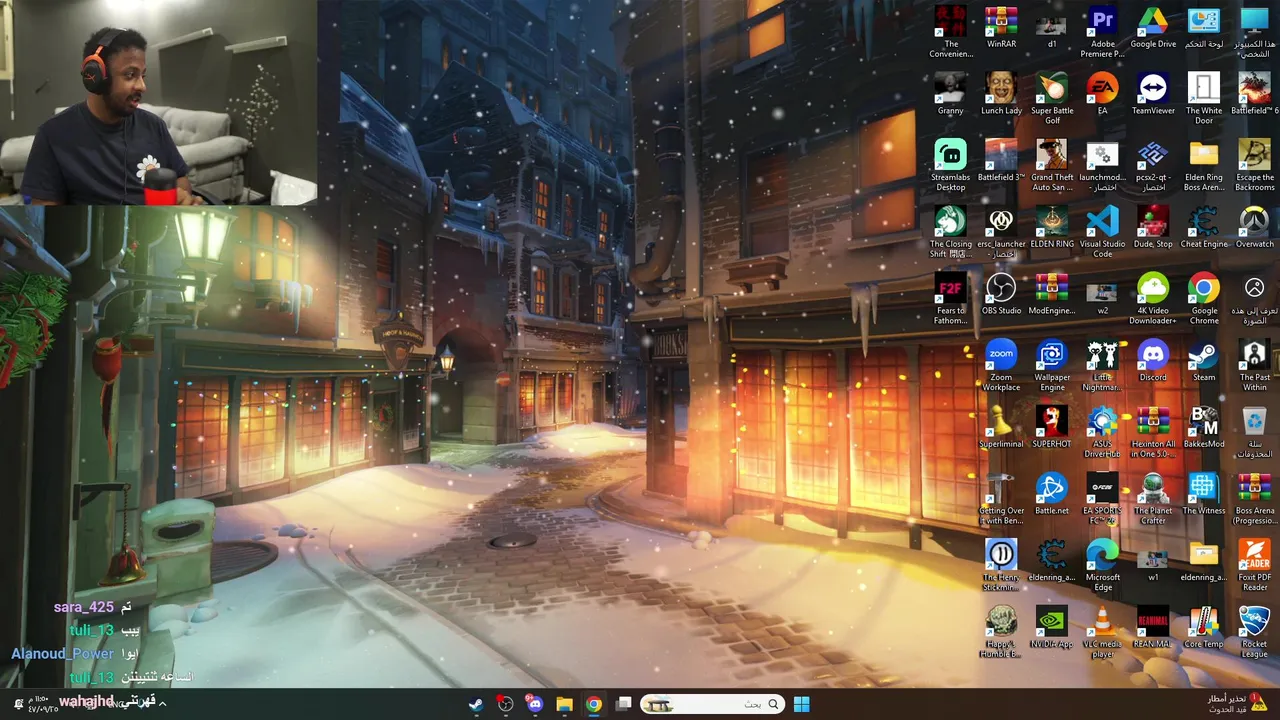The image size is (1280, 720).
Task: Open the Elden Ring Boss Arena folder
Action: point(1204,165)
